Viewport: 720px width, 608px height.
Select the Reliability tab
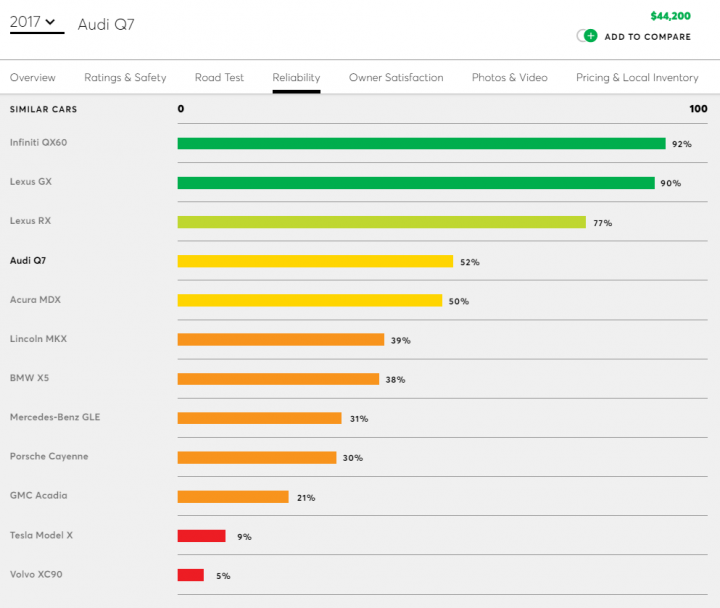coord(296,78)
